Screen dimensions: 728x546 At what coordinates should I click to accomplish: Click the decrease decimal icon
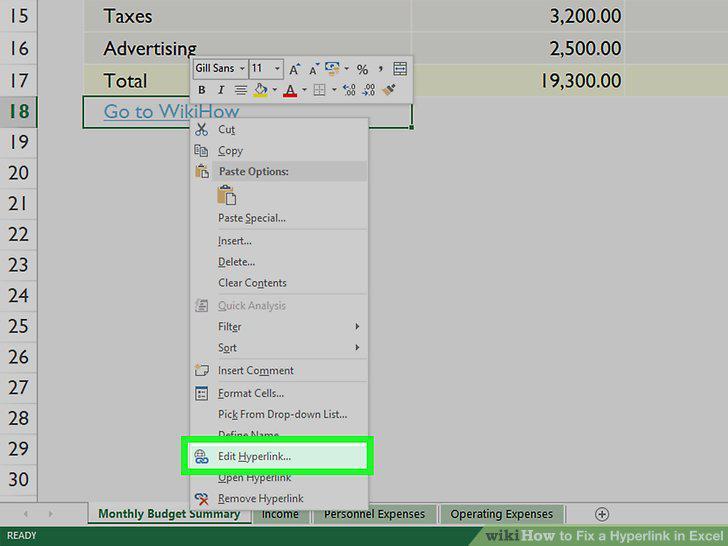[369, 90]
